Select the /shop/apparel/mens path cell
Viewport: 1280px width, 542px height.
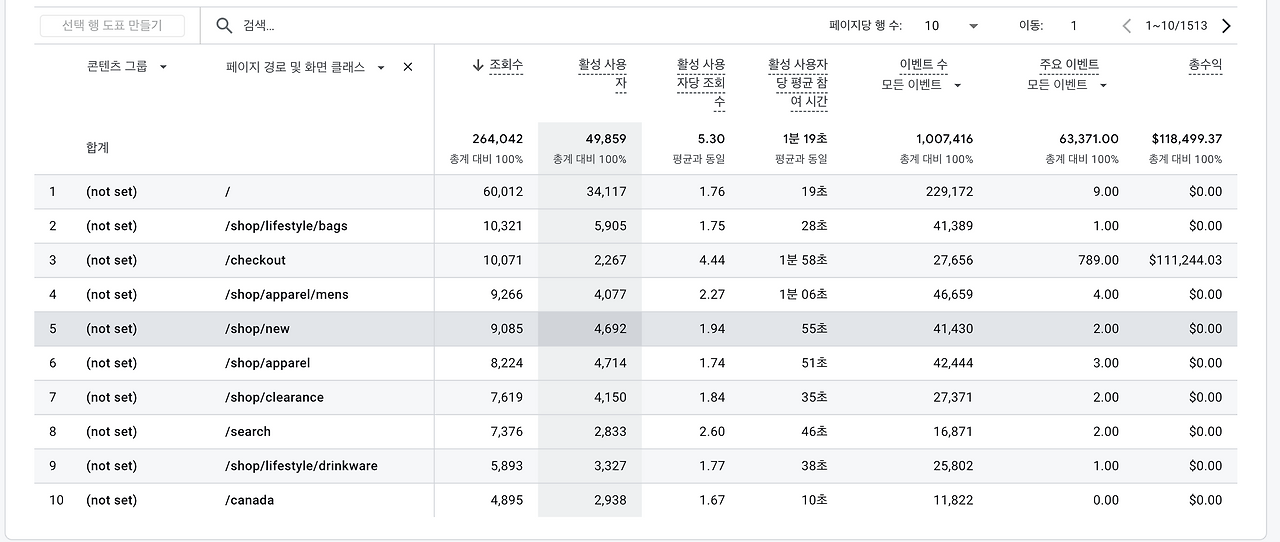(x=287, y=295)
